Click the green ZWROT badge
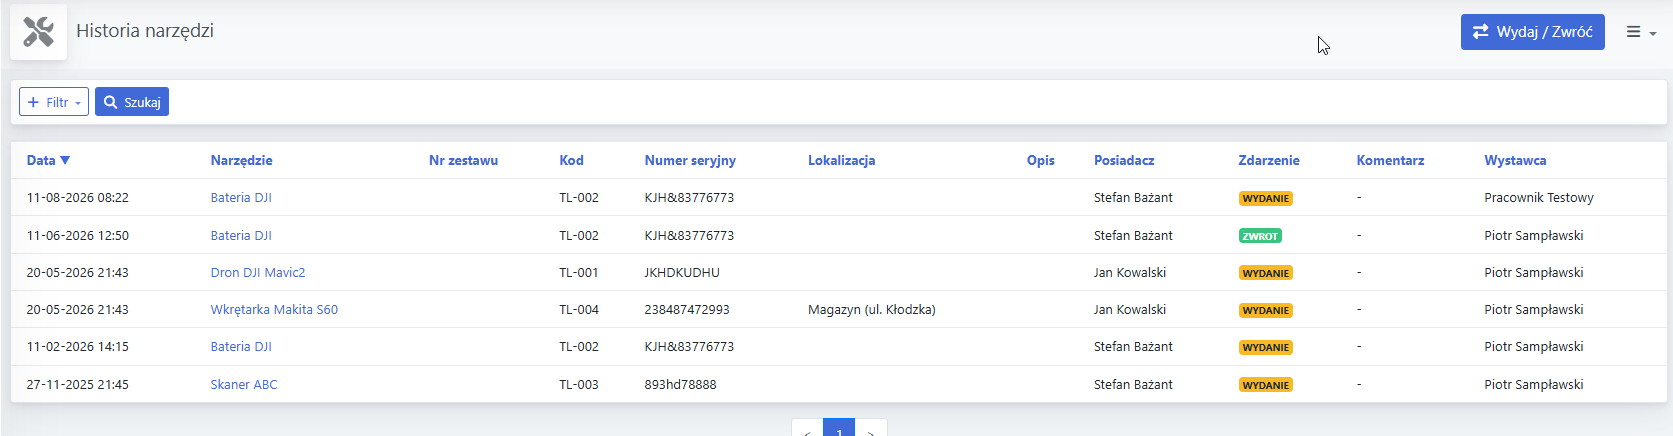Viewport: 1673px width, 436px height. point(1260,236)
